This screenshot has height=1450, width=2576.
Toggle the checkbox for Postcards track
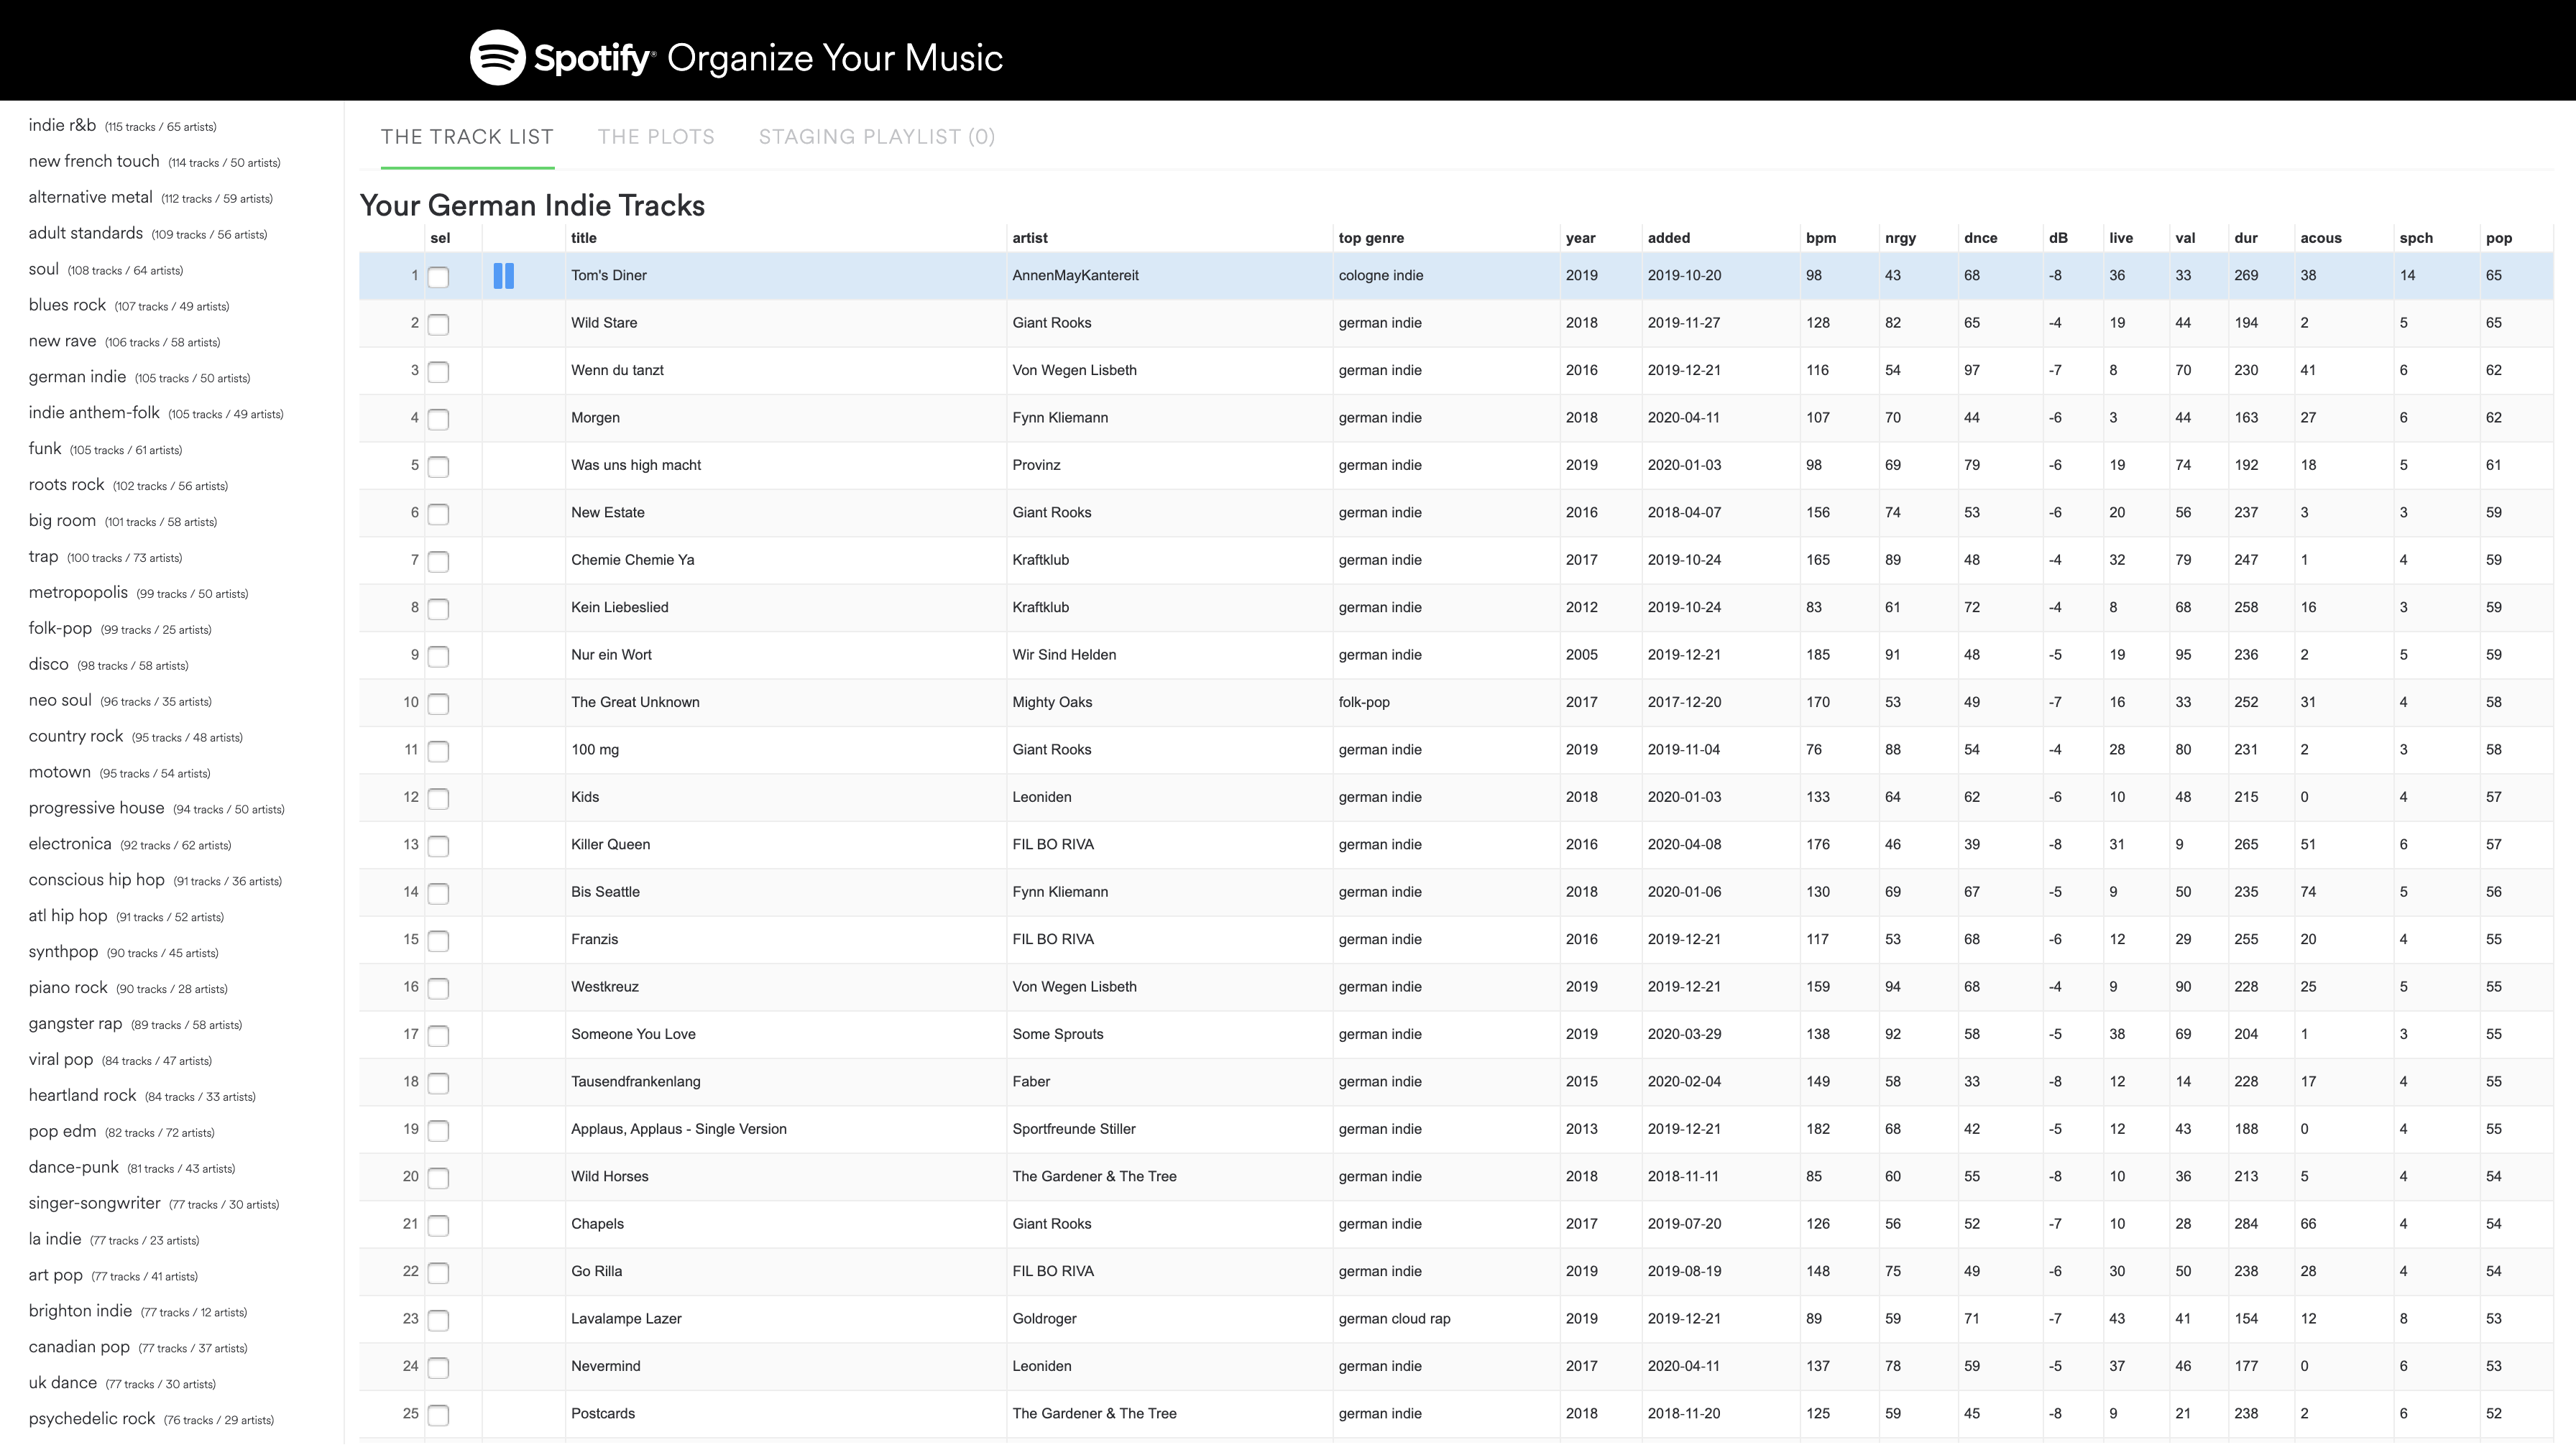click(438, 1415)
